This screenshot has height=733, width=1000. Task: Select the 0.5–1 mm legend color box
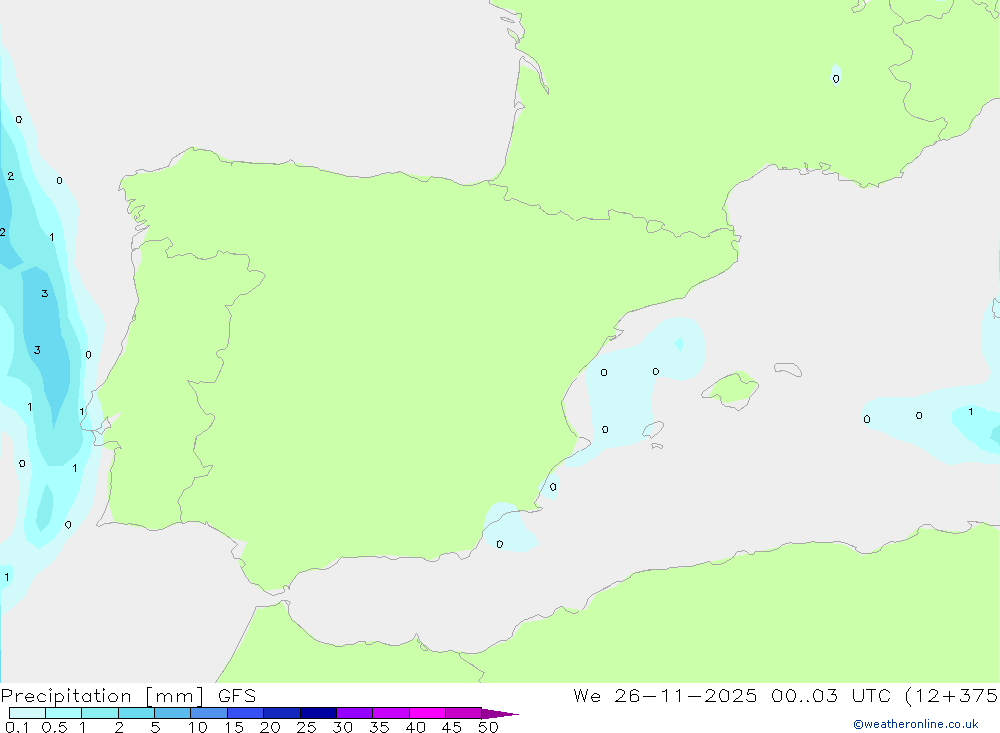pos(64,713)
